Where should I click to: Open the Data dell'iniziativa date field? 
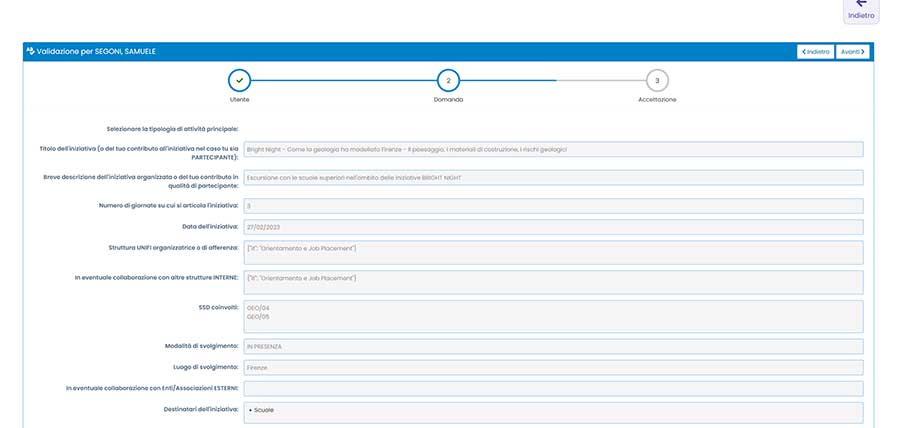(552, 227)
